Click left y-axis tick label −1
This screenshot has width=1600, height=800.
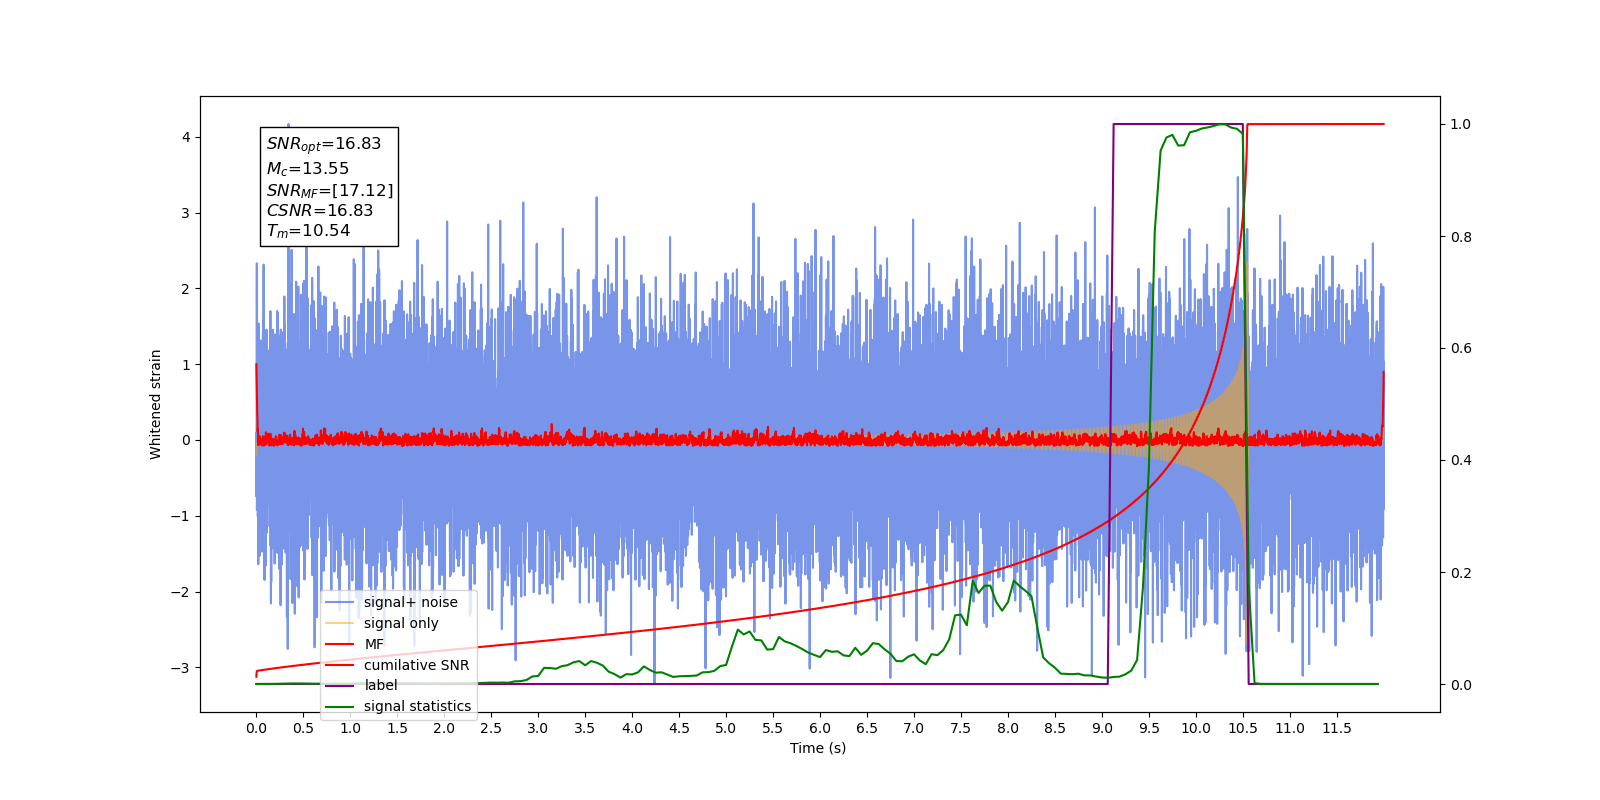180,516
